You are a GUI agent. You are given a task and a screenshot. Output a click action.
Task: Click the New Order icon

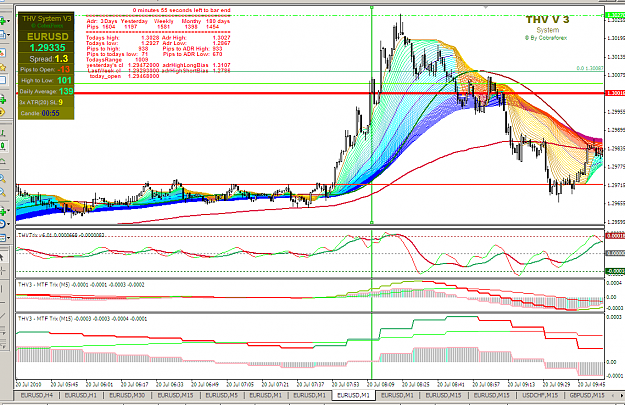click(2, 99)
